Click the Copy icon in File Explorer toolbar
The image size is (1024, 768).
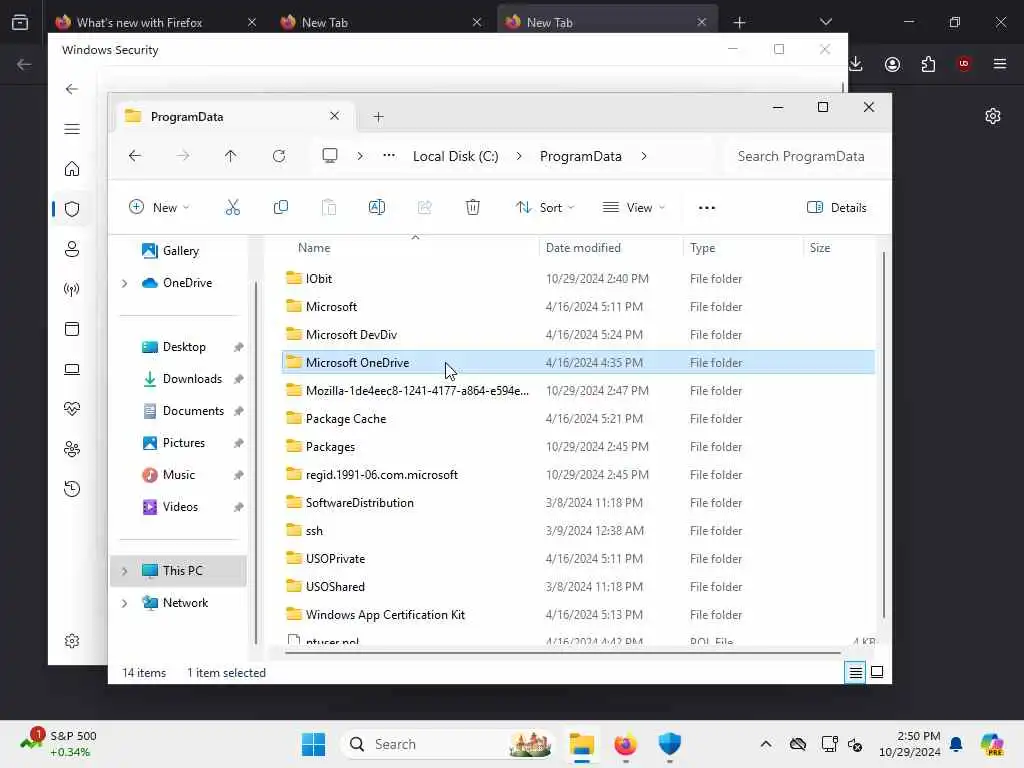tap(281, 208)
